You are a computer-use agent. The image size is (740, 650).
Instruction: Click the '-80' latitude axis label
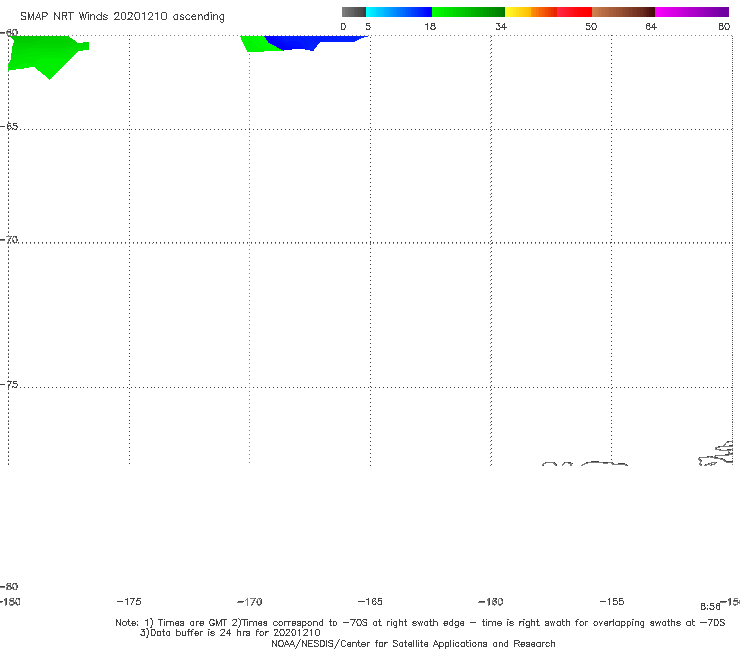(x=9, y=587)
